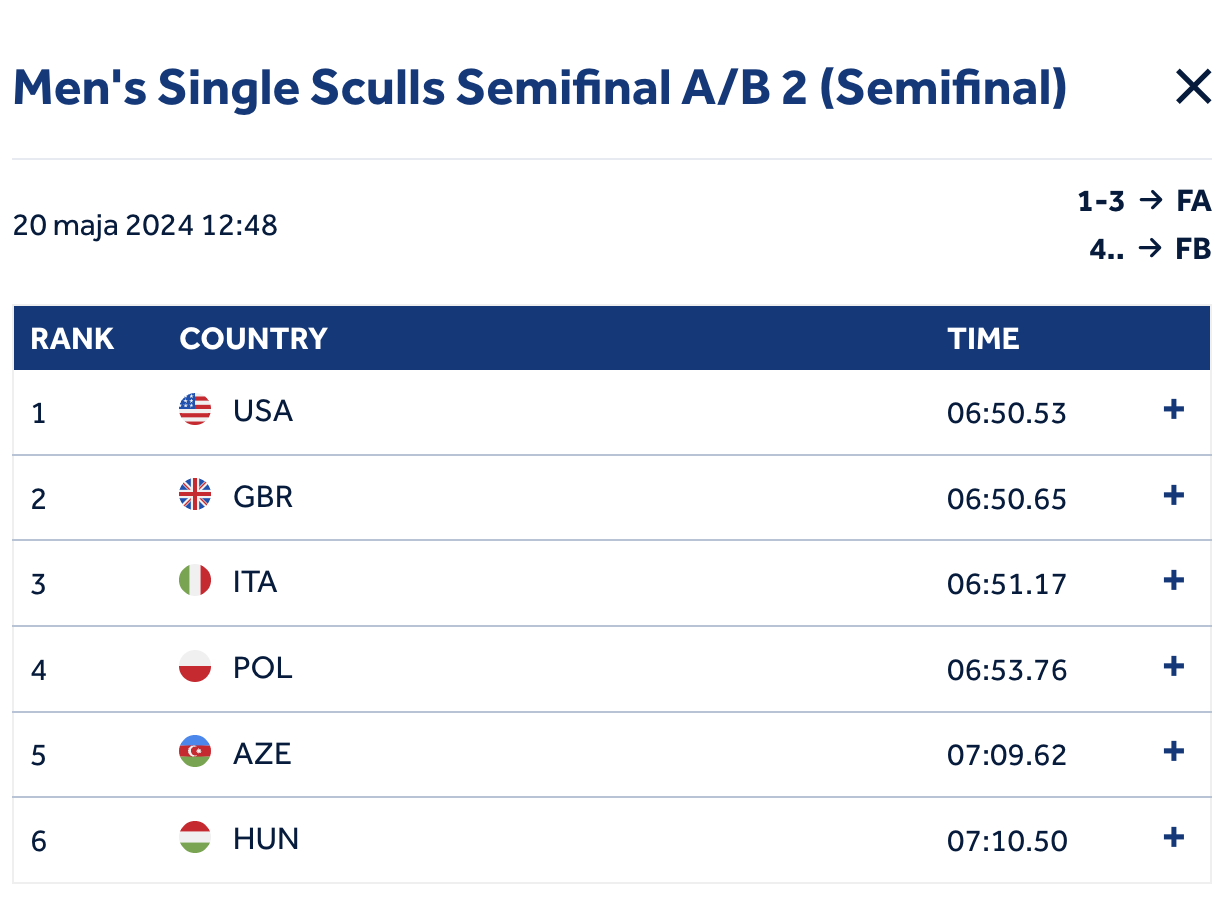
Task: Close the Men's Single Sculls Semifinal dialog
Action: coord(1193,88)
